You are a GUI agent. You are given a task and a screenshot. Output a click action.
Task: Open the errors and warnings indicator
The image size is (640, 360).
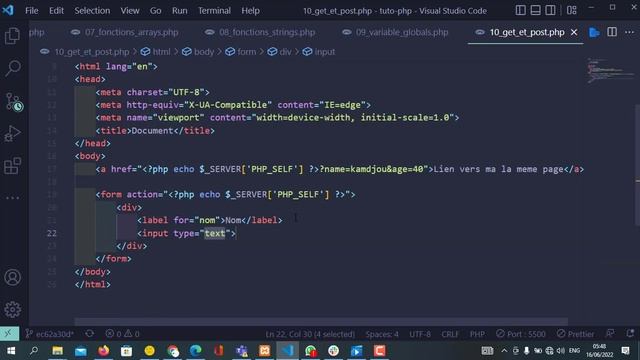pyautogui.click(x=122, y=333)
